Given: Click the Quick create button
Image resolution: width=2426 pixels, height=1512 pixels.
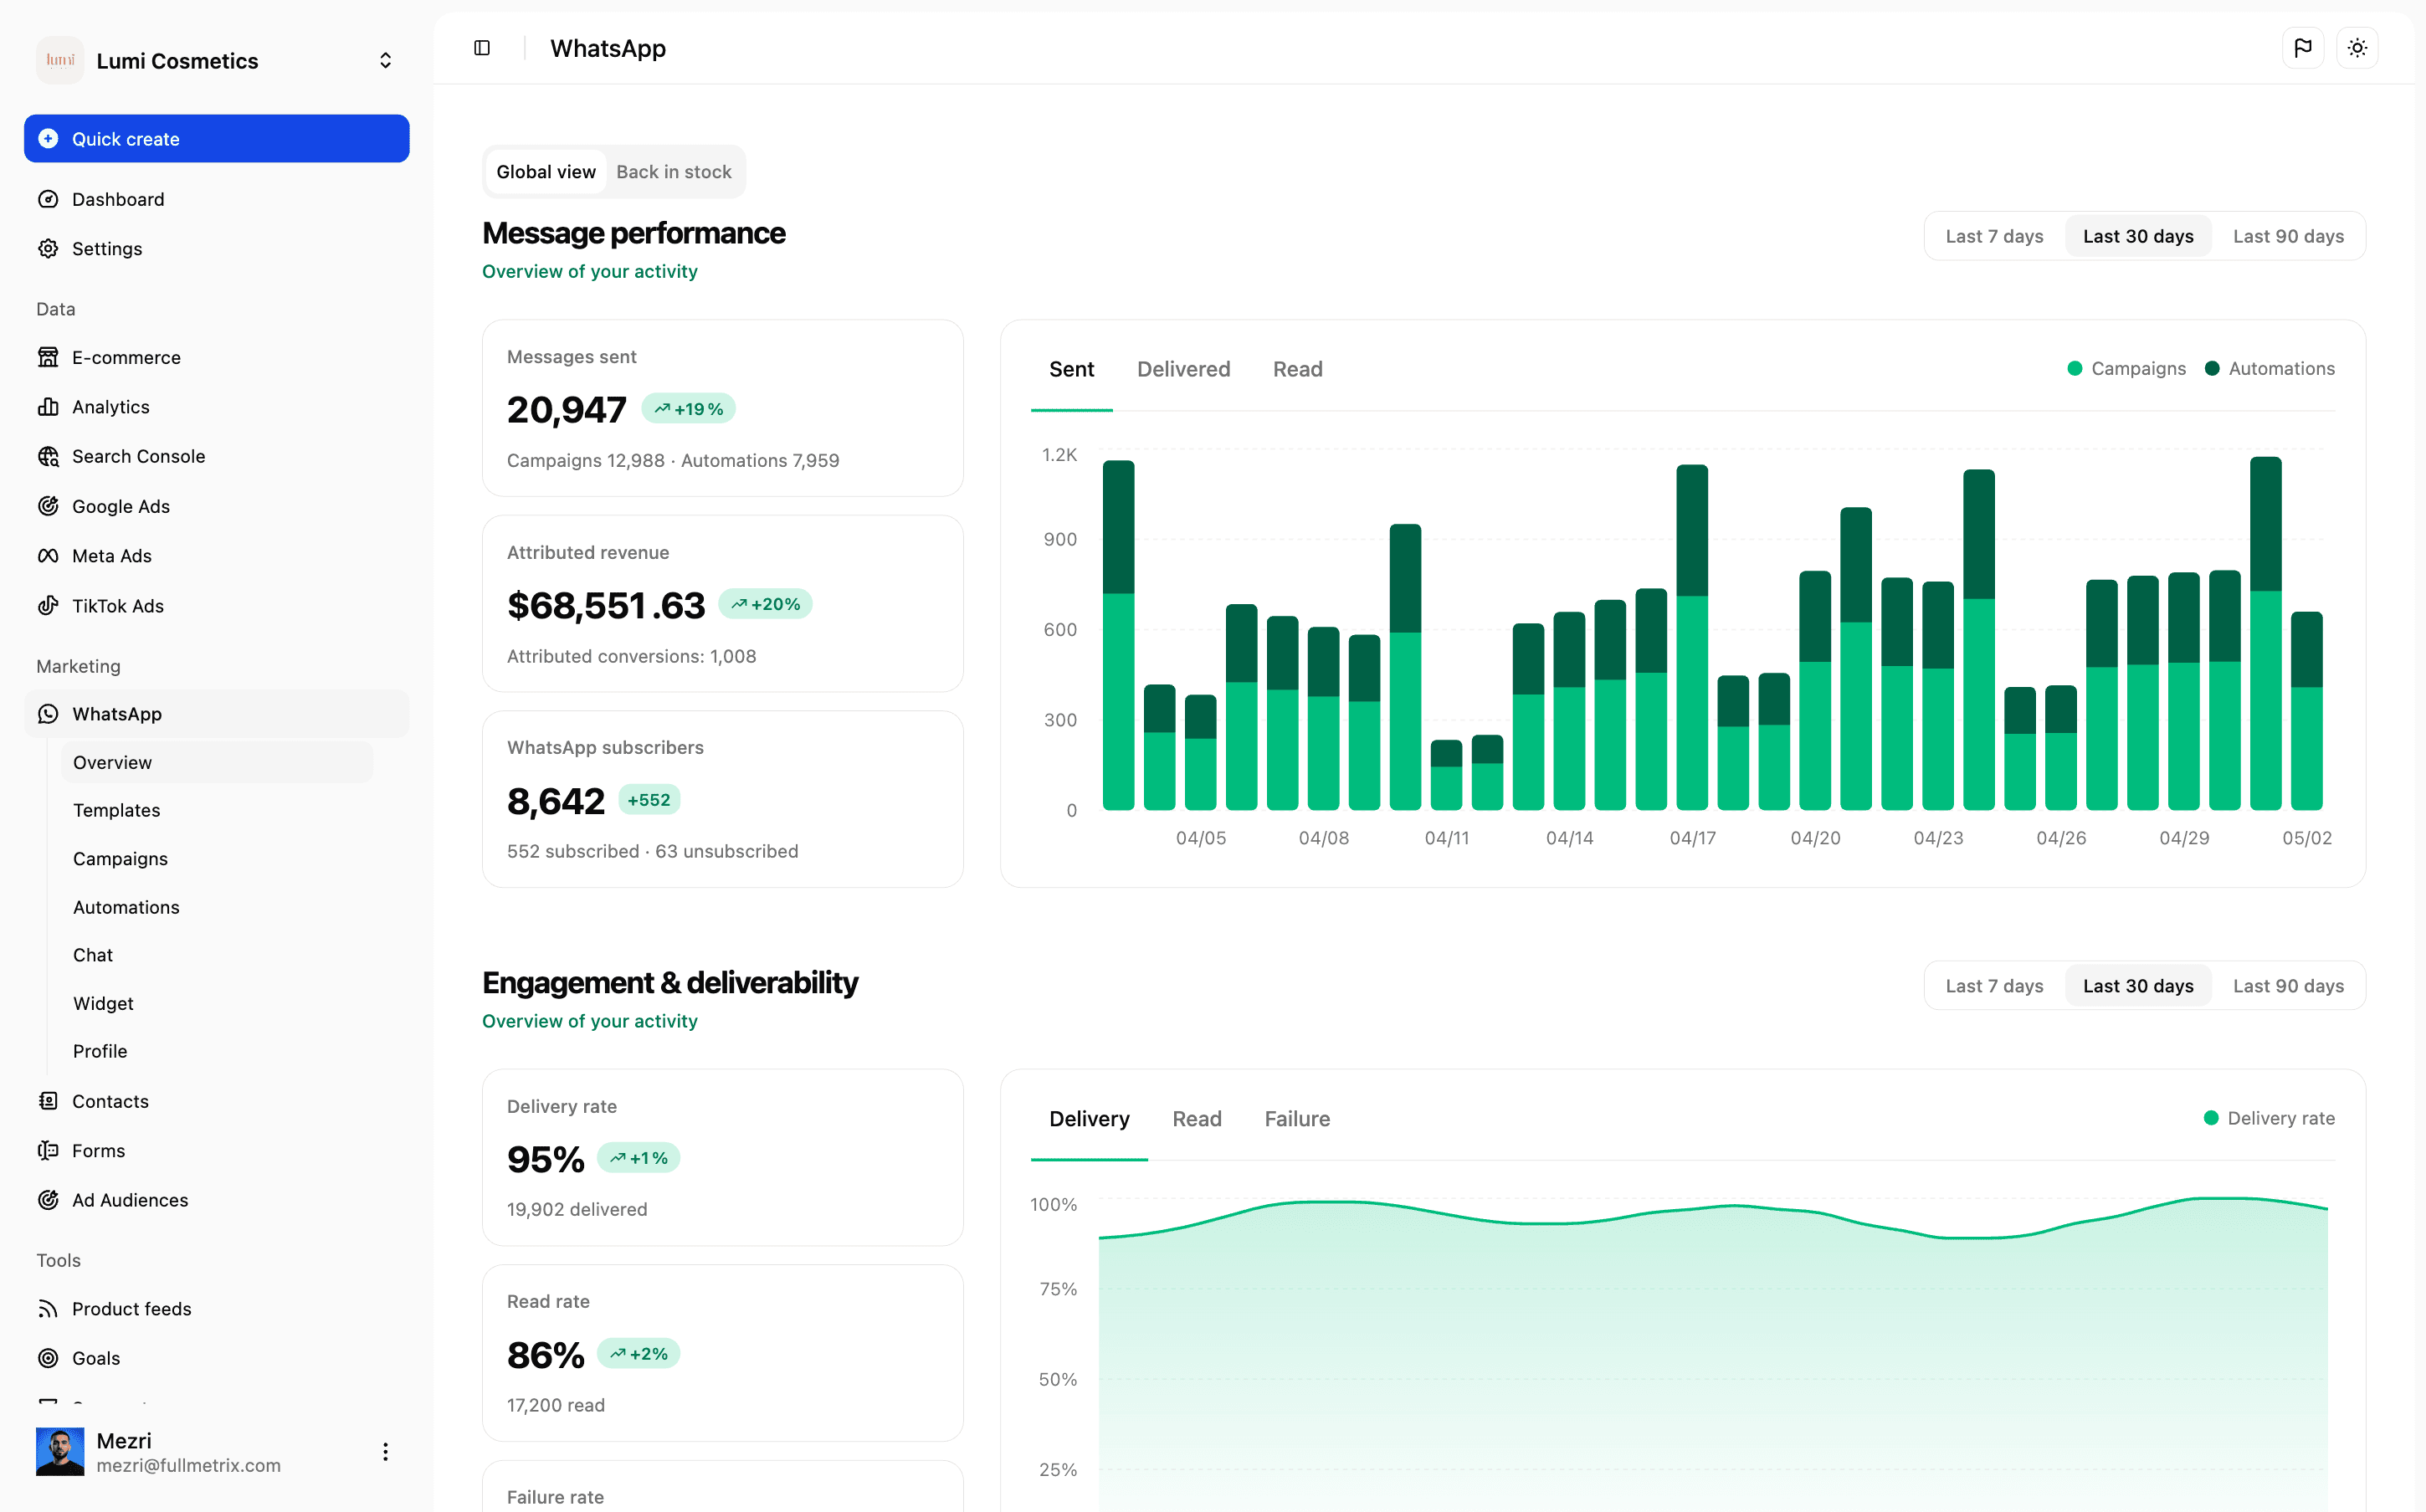Looking at the screenshot, I should coord(216,139).
